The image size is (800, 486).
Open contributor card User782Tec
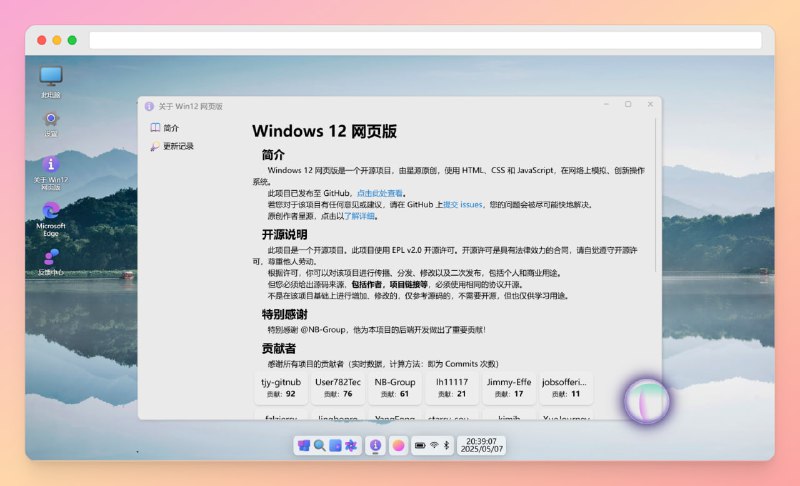click(x=338, y=388)
